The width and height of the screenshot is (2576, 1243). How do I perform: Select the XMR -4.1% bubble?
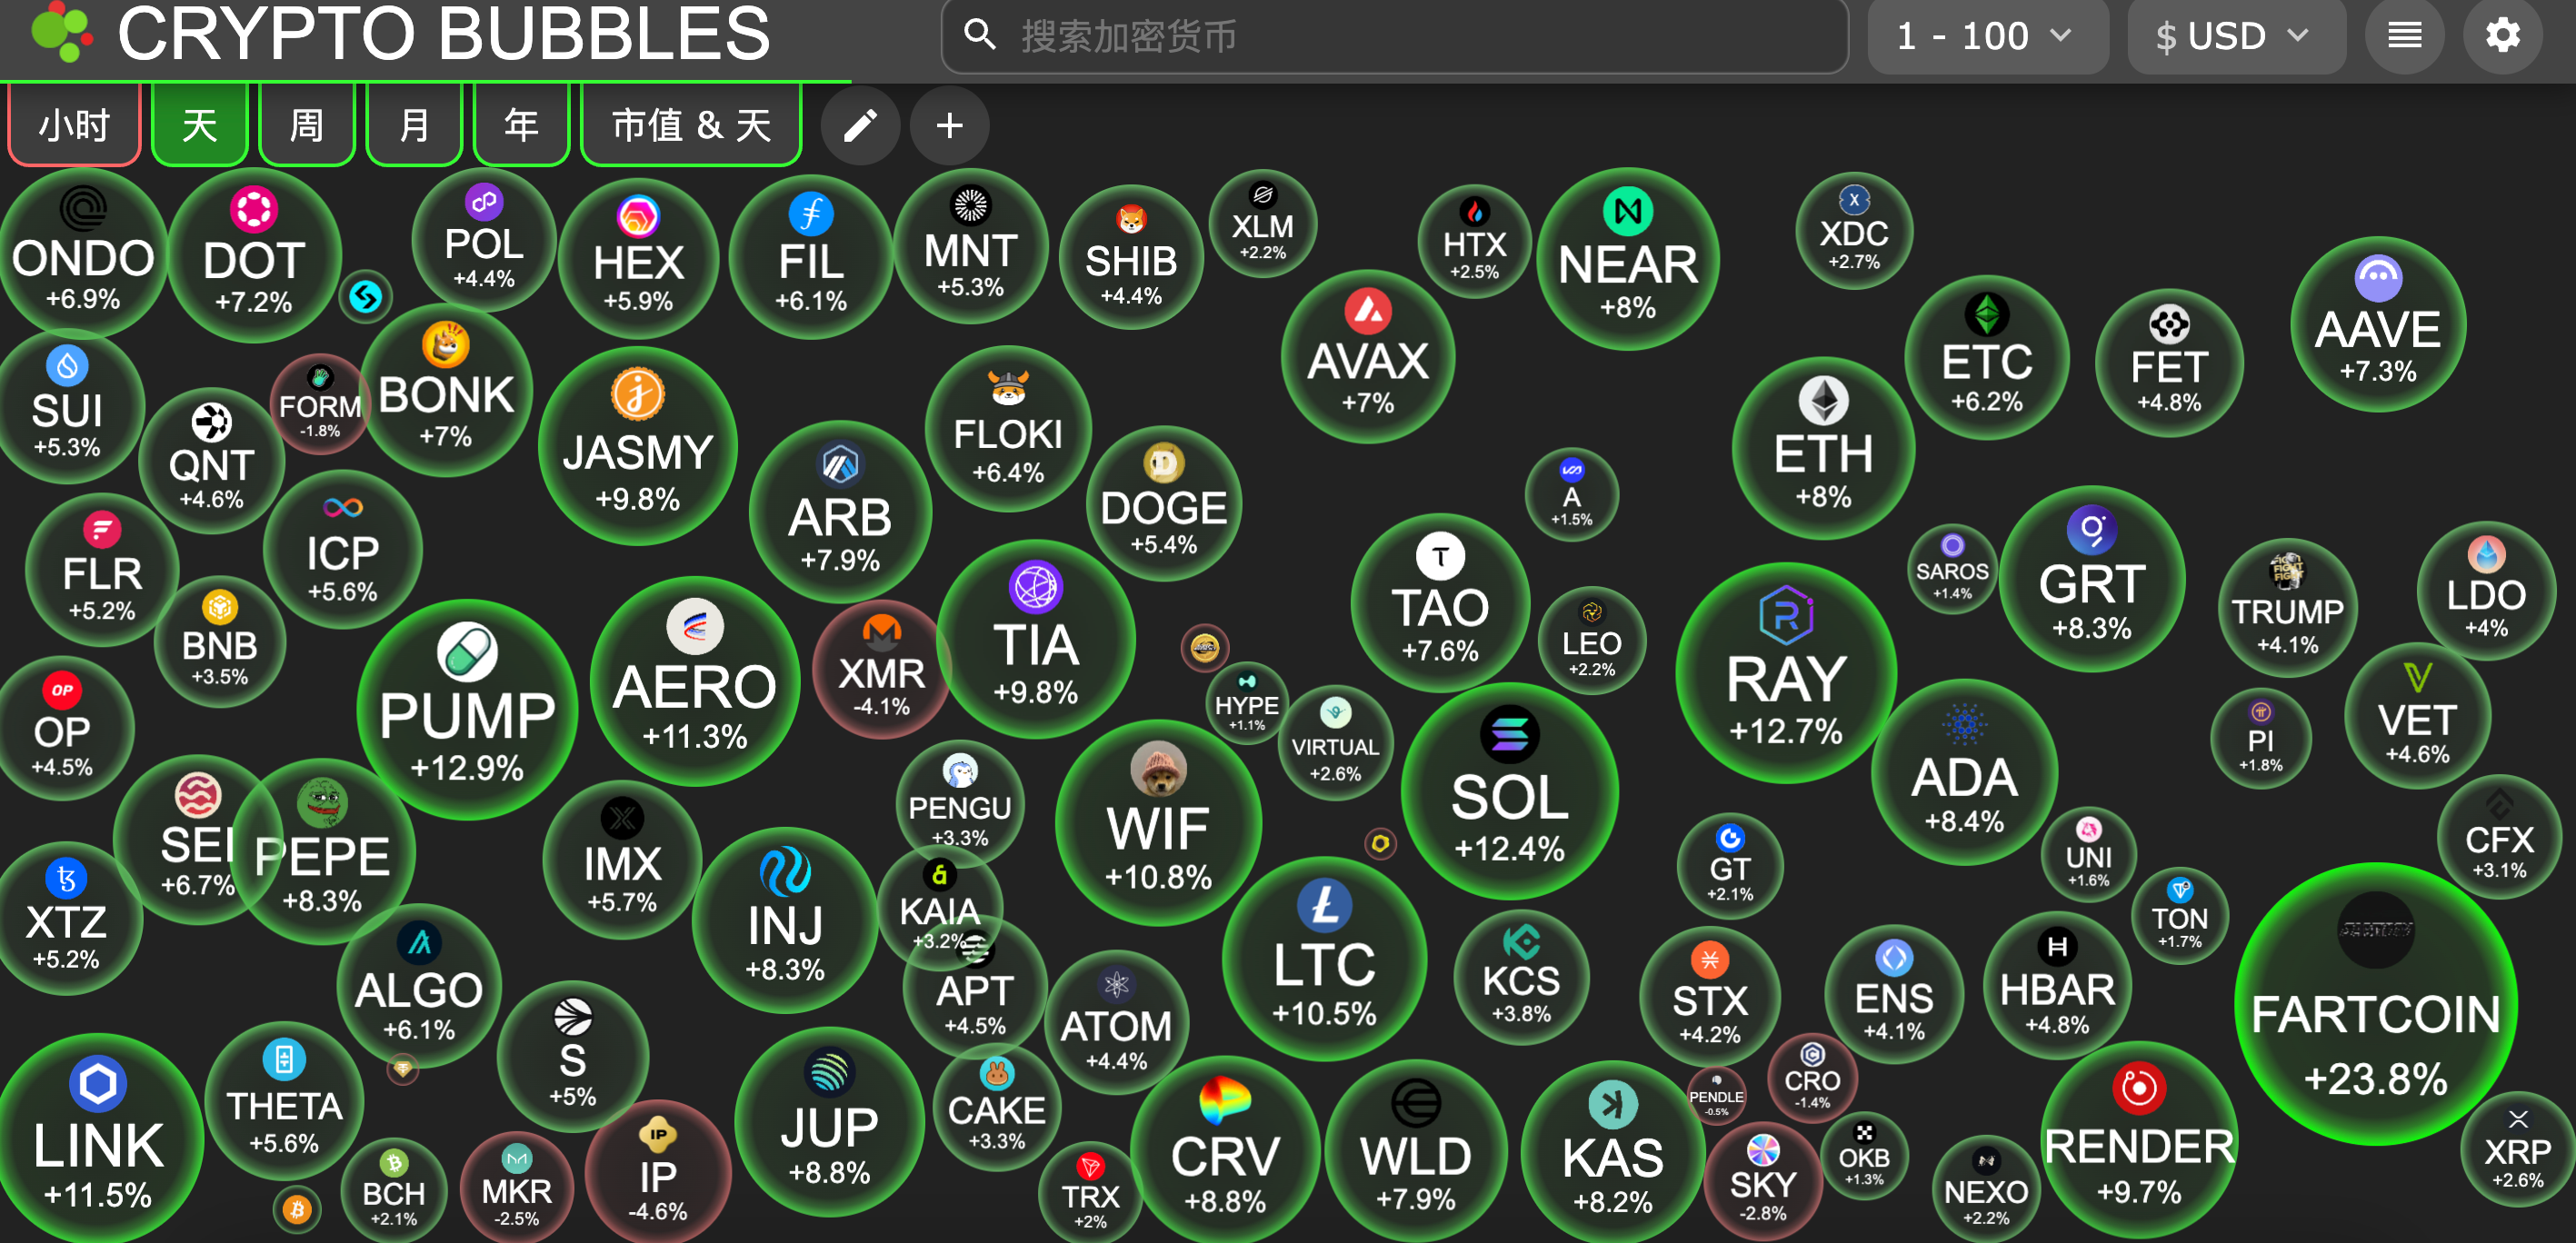click(x=881, y=669)
